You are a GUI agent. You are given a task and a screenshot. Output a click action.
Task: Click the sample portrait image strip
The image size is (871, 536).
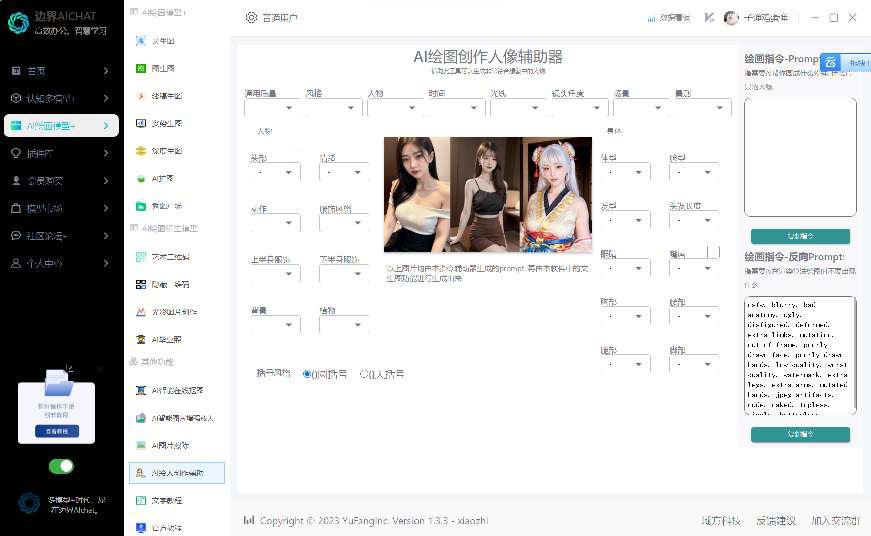point(488,194)
